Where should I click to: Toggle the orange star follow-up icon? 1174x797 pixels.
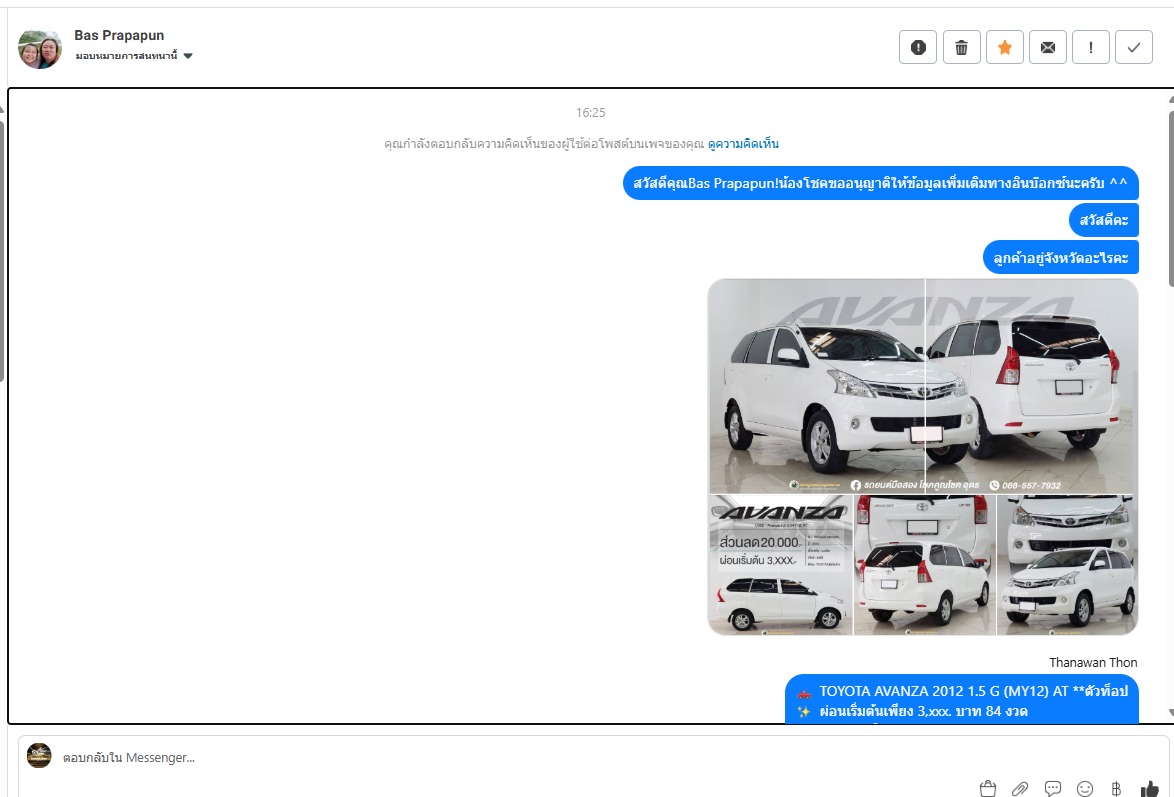pos(1005,48)
